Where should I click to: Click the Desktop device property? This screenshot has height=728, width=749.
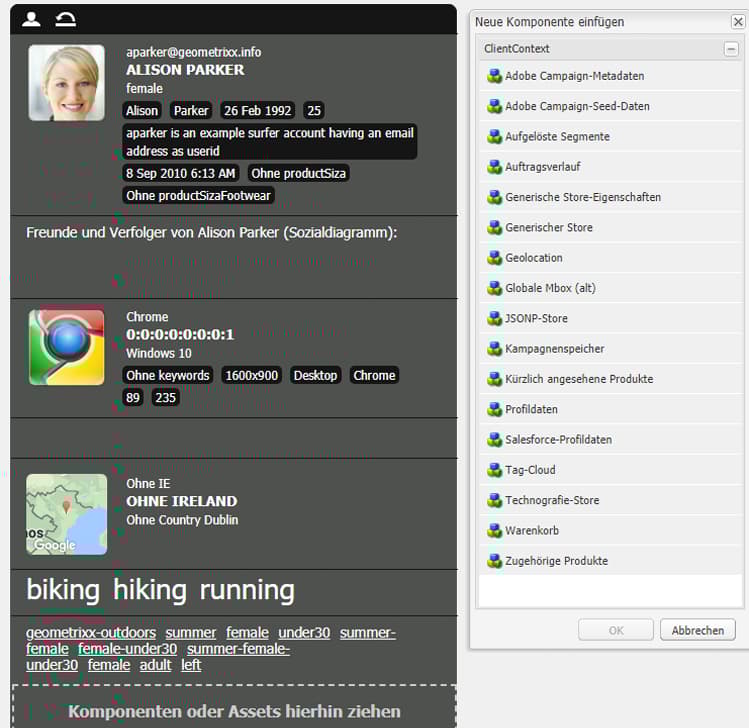tap(315, 375)
